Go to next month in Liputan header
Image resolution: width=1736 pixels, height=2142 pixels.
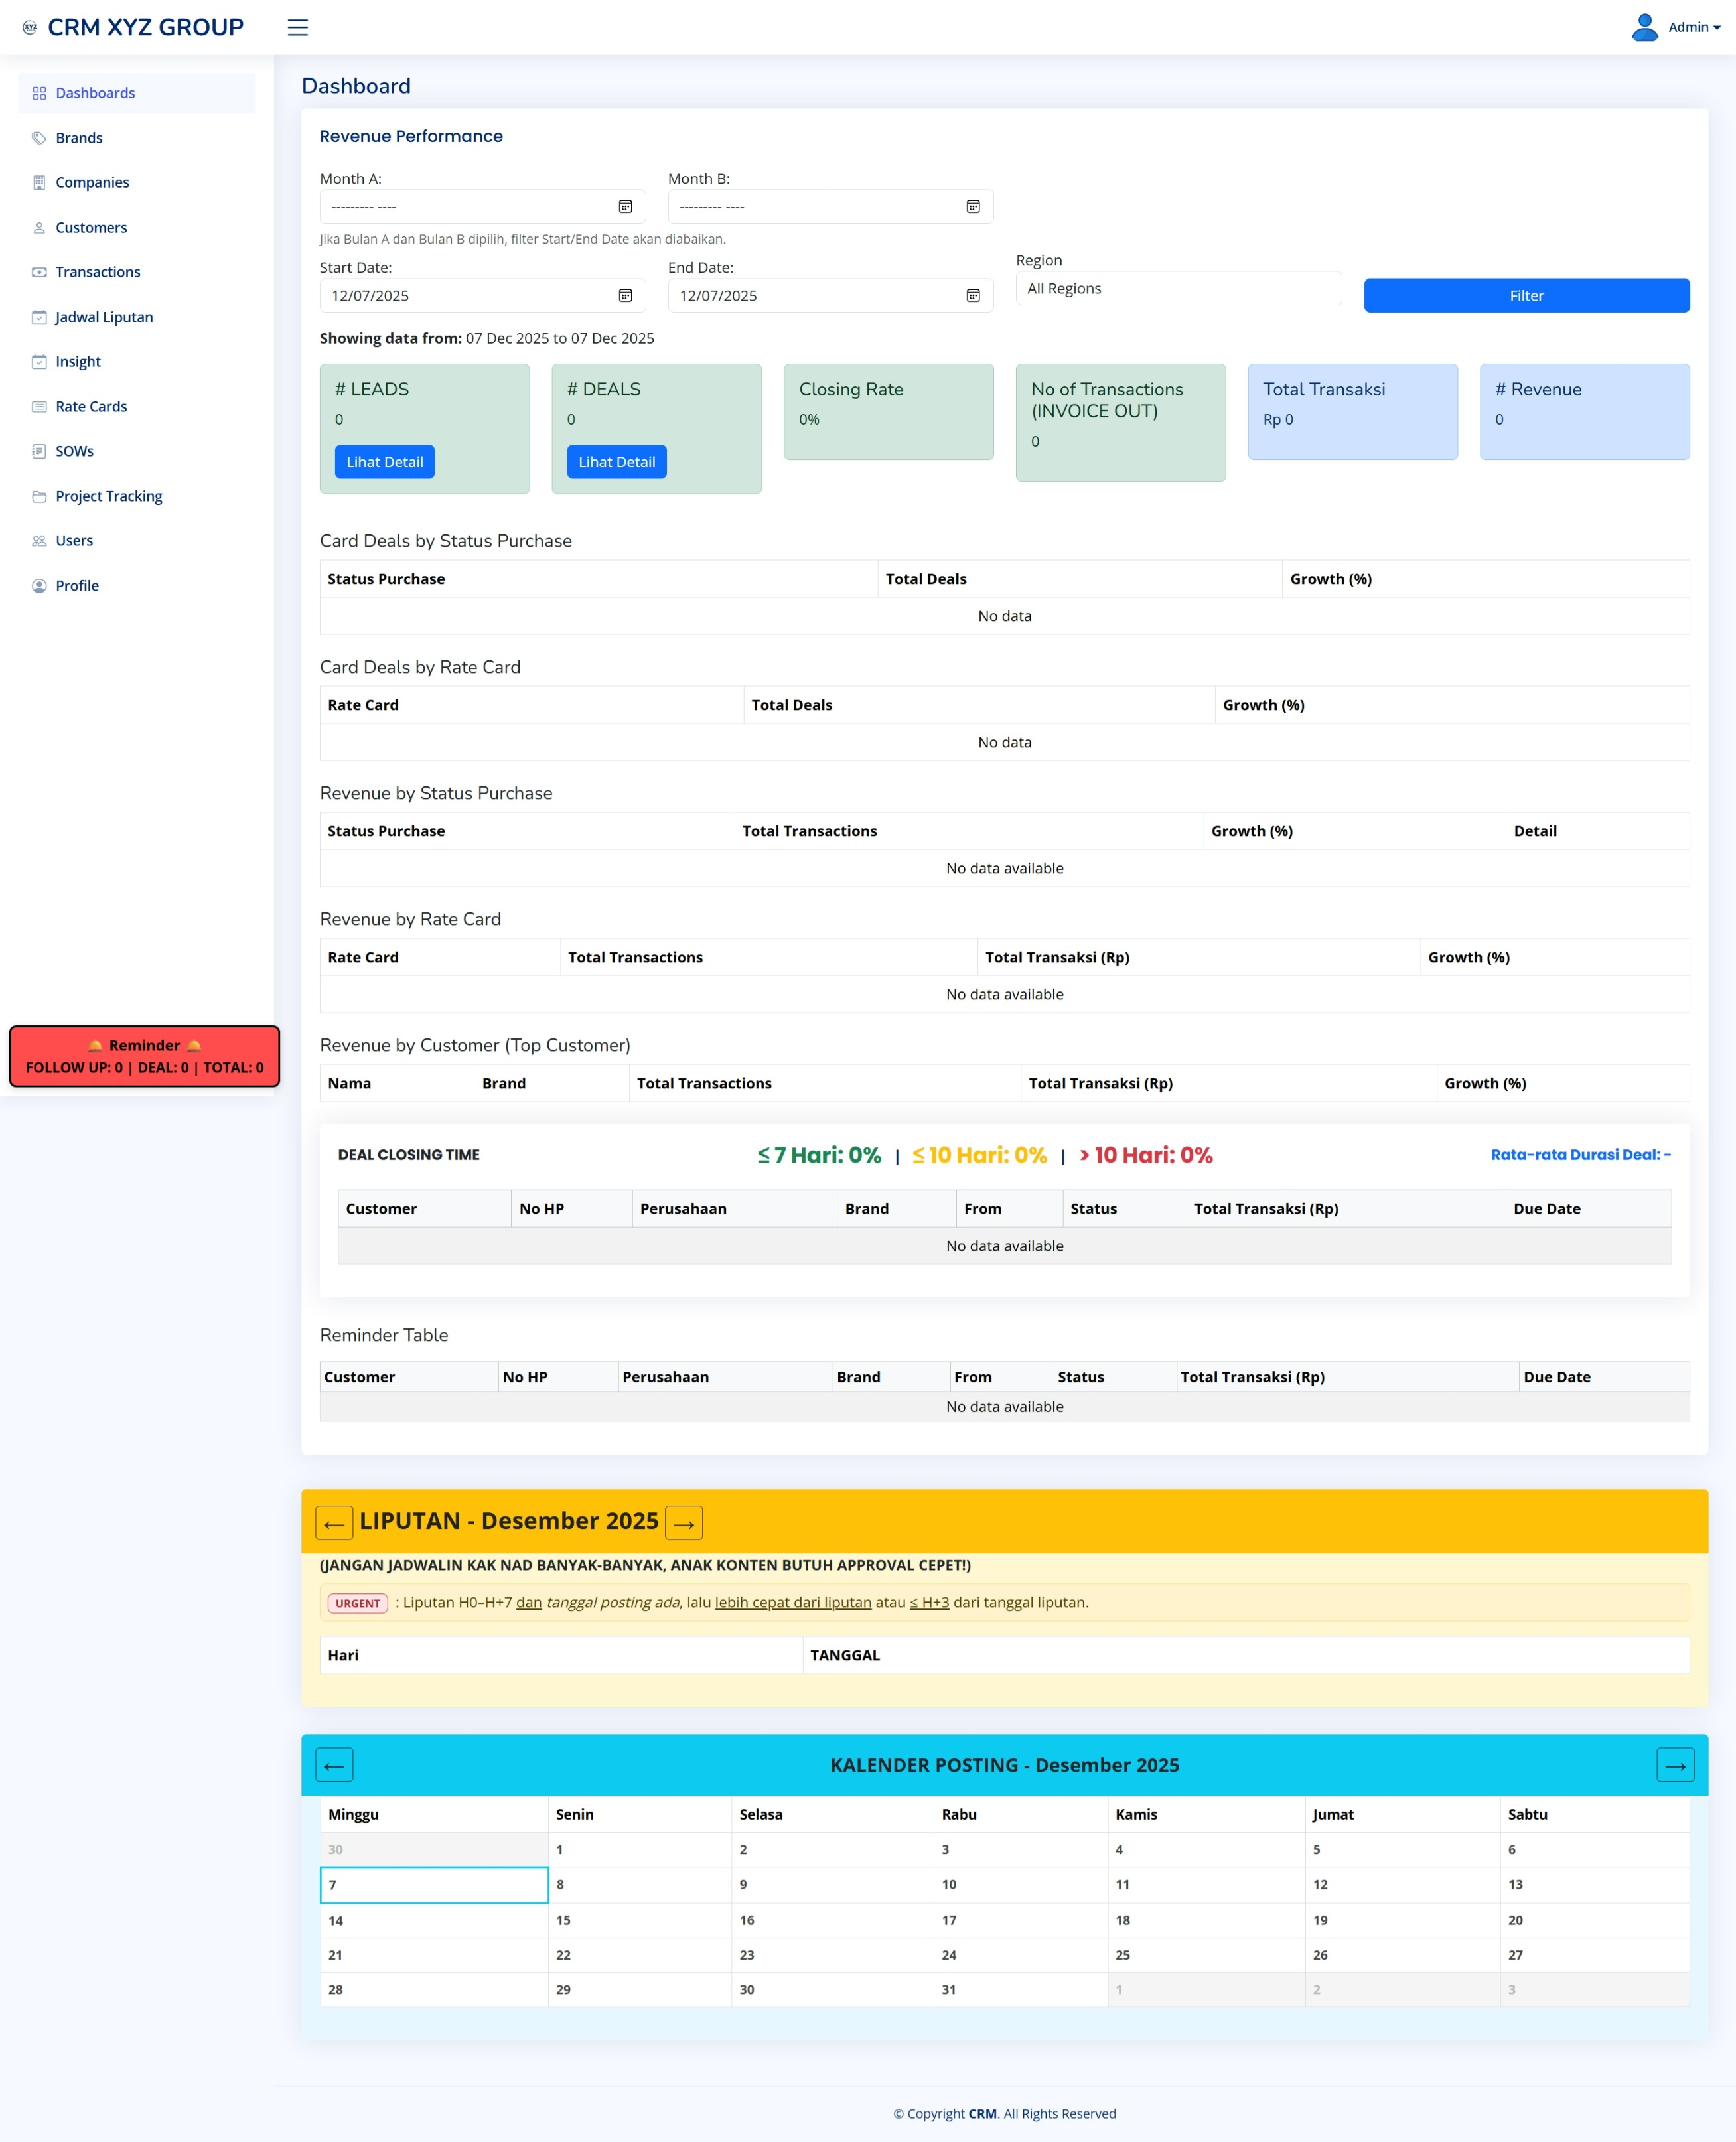(684, 1523)
